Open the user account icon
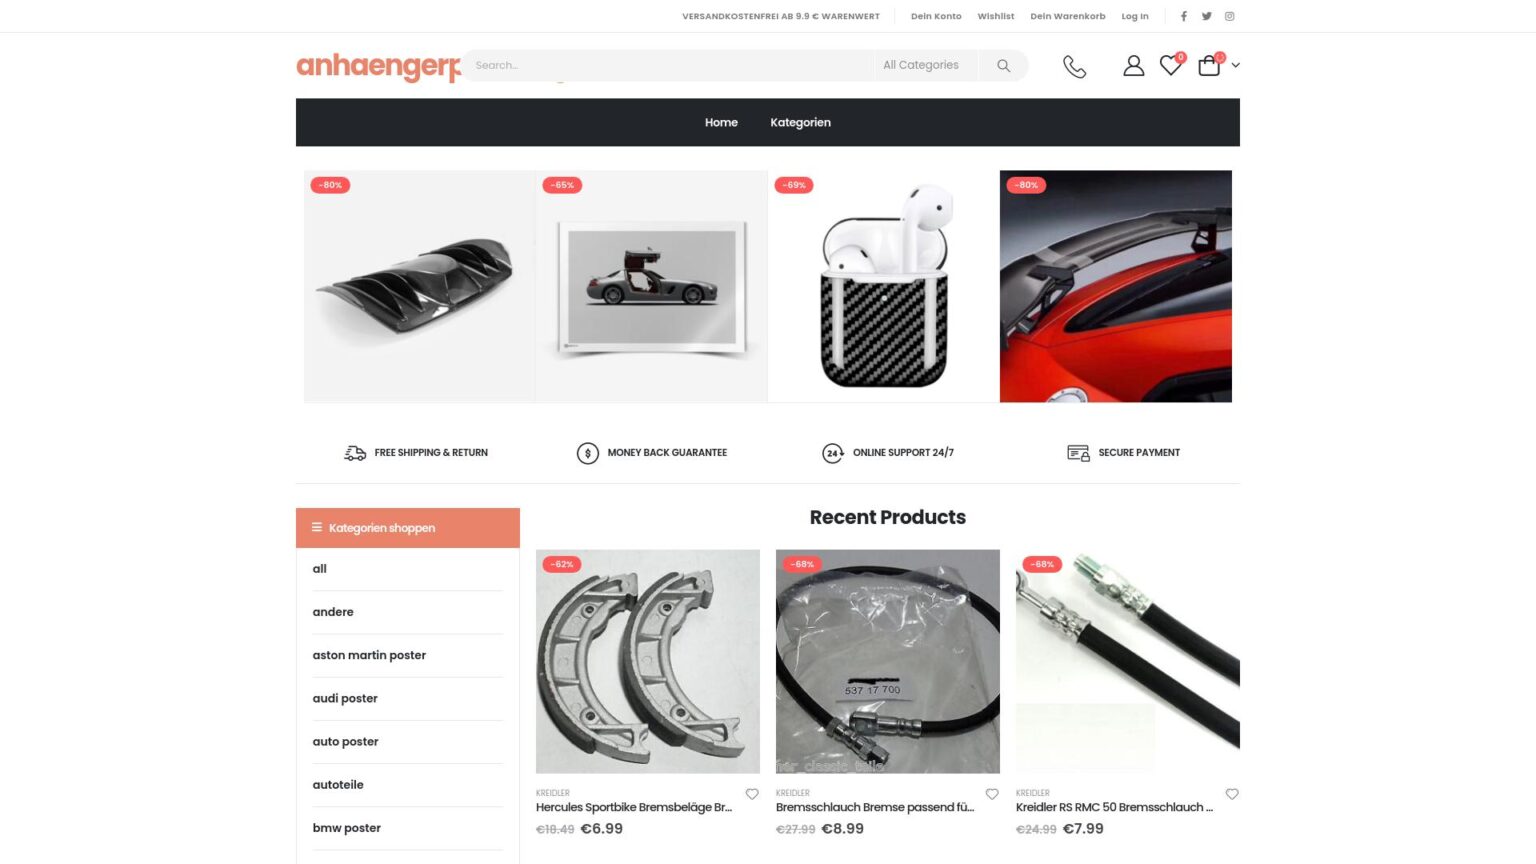The height and width of the screenshot is (864, 1536). (x=1133, y=66)
